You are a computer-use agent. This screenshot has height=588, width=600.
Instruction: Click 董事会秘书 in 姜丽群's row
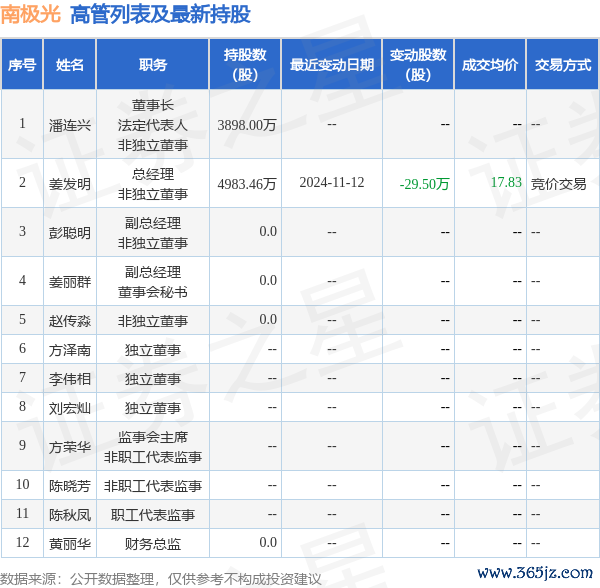click(153, 292)
